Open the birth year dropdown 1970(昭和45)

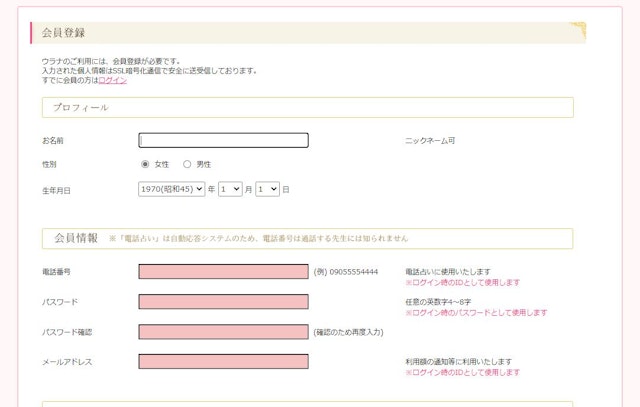pos(171,188)
